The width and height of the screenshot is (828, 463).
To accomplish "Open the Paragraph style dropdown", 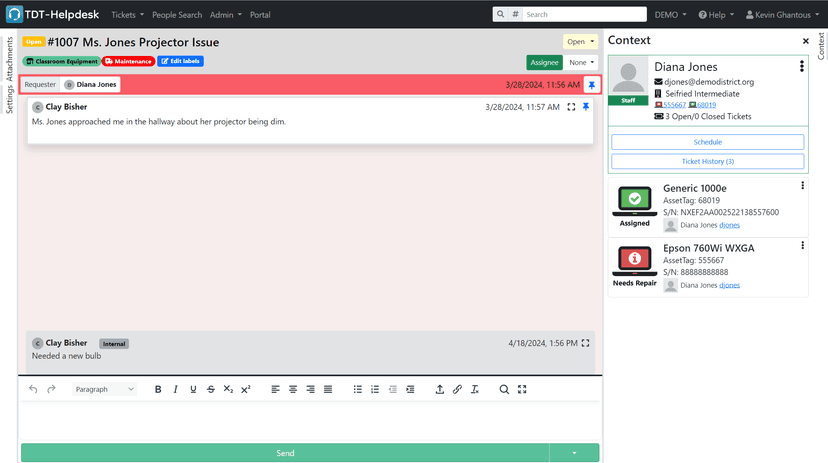I will point(104,389).
